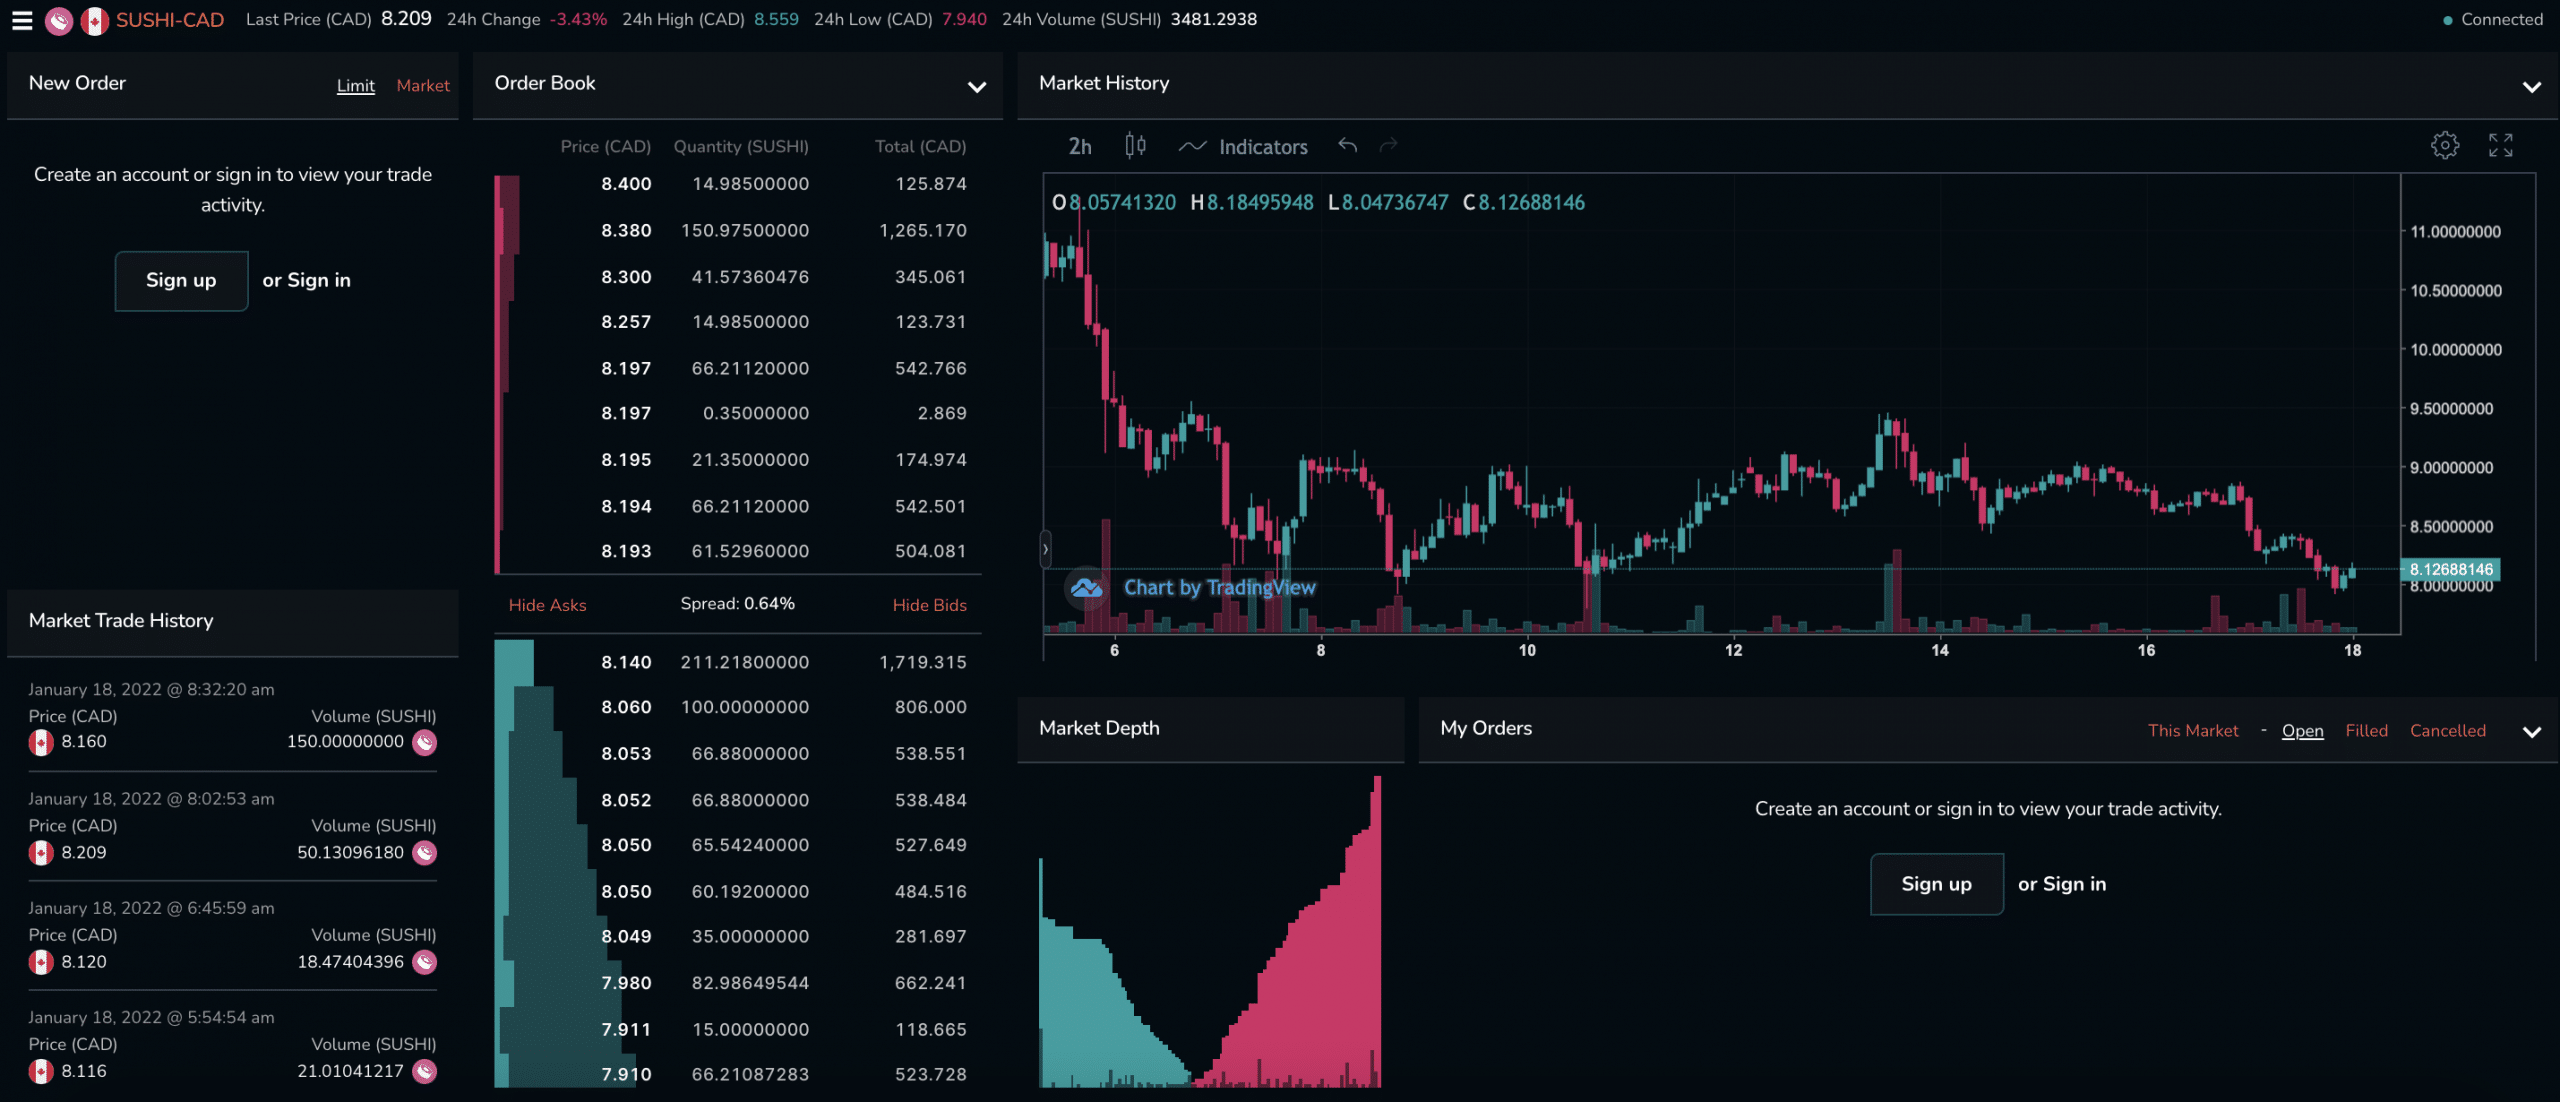Select ask row at price 8.380
This screenshot has width=2560, height=1102.
click(738, 231)
